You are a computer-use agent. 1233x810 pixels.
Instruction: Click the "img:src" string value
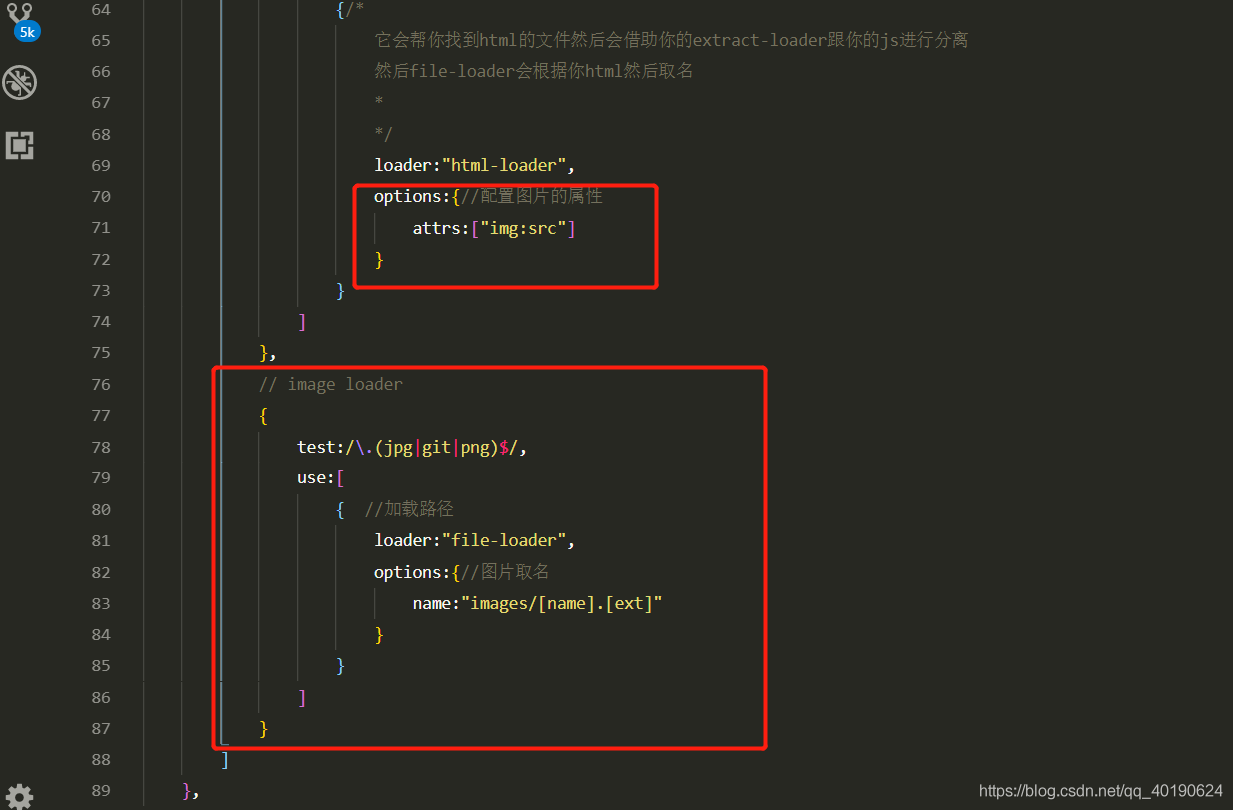(524, 228)
